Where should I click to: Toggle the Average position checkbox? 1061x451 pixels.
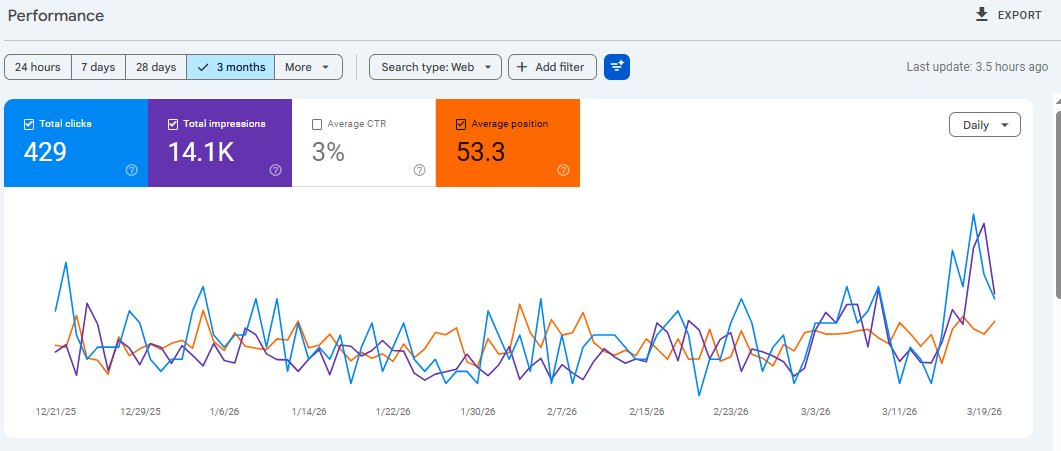tap(461, 124)
